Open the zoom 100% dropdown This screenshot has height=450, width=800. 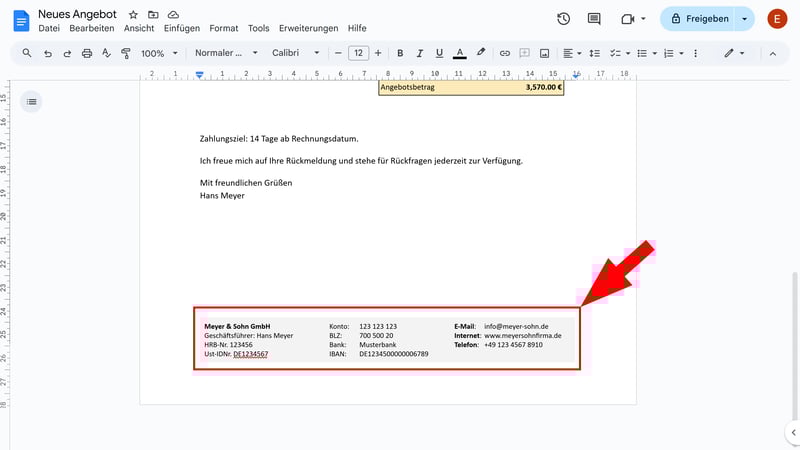point(158,53)
